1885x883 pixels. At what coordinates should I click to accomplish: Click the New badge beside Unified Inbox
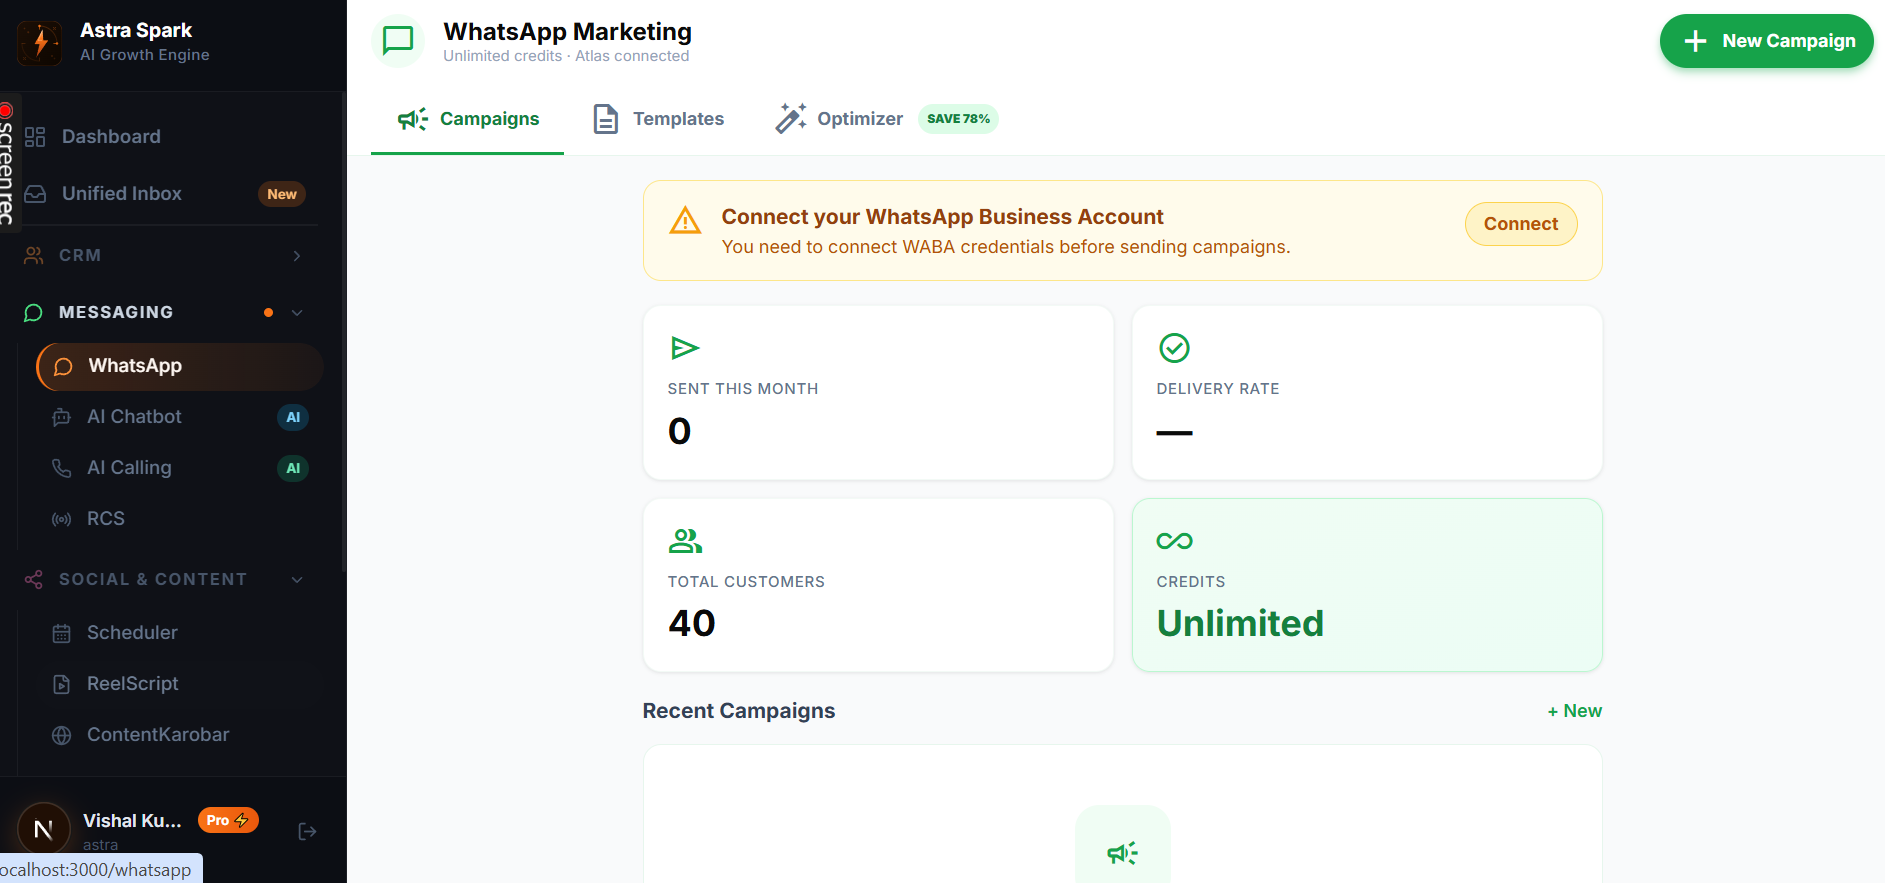[282, 194]
